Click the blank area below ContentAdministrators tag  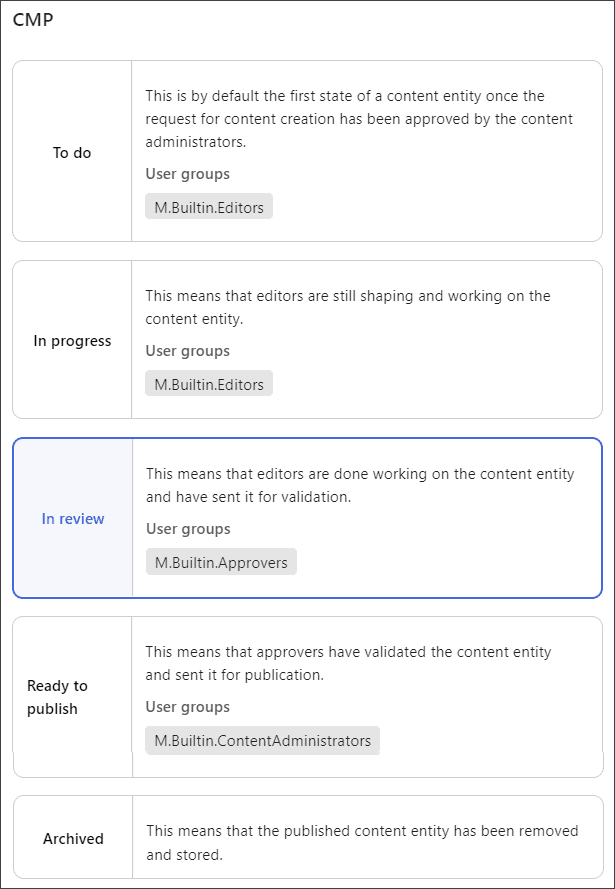click(x=367, y=765)
